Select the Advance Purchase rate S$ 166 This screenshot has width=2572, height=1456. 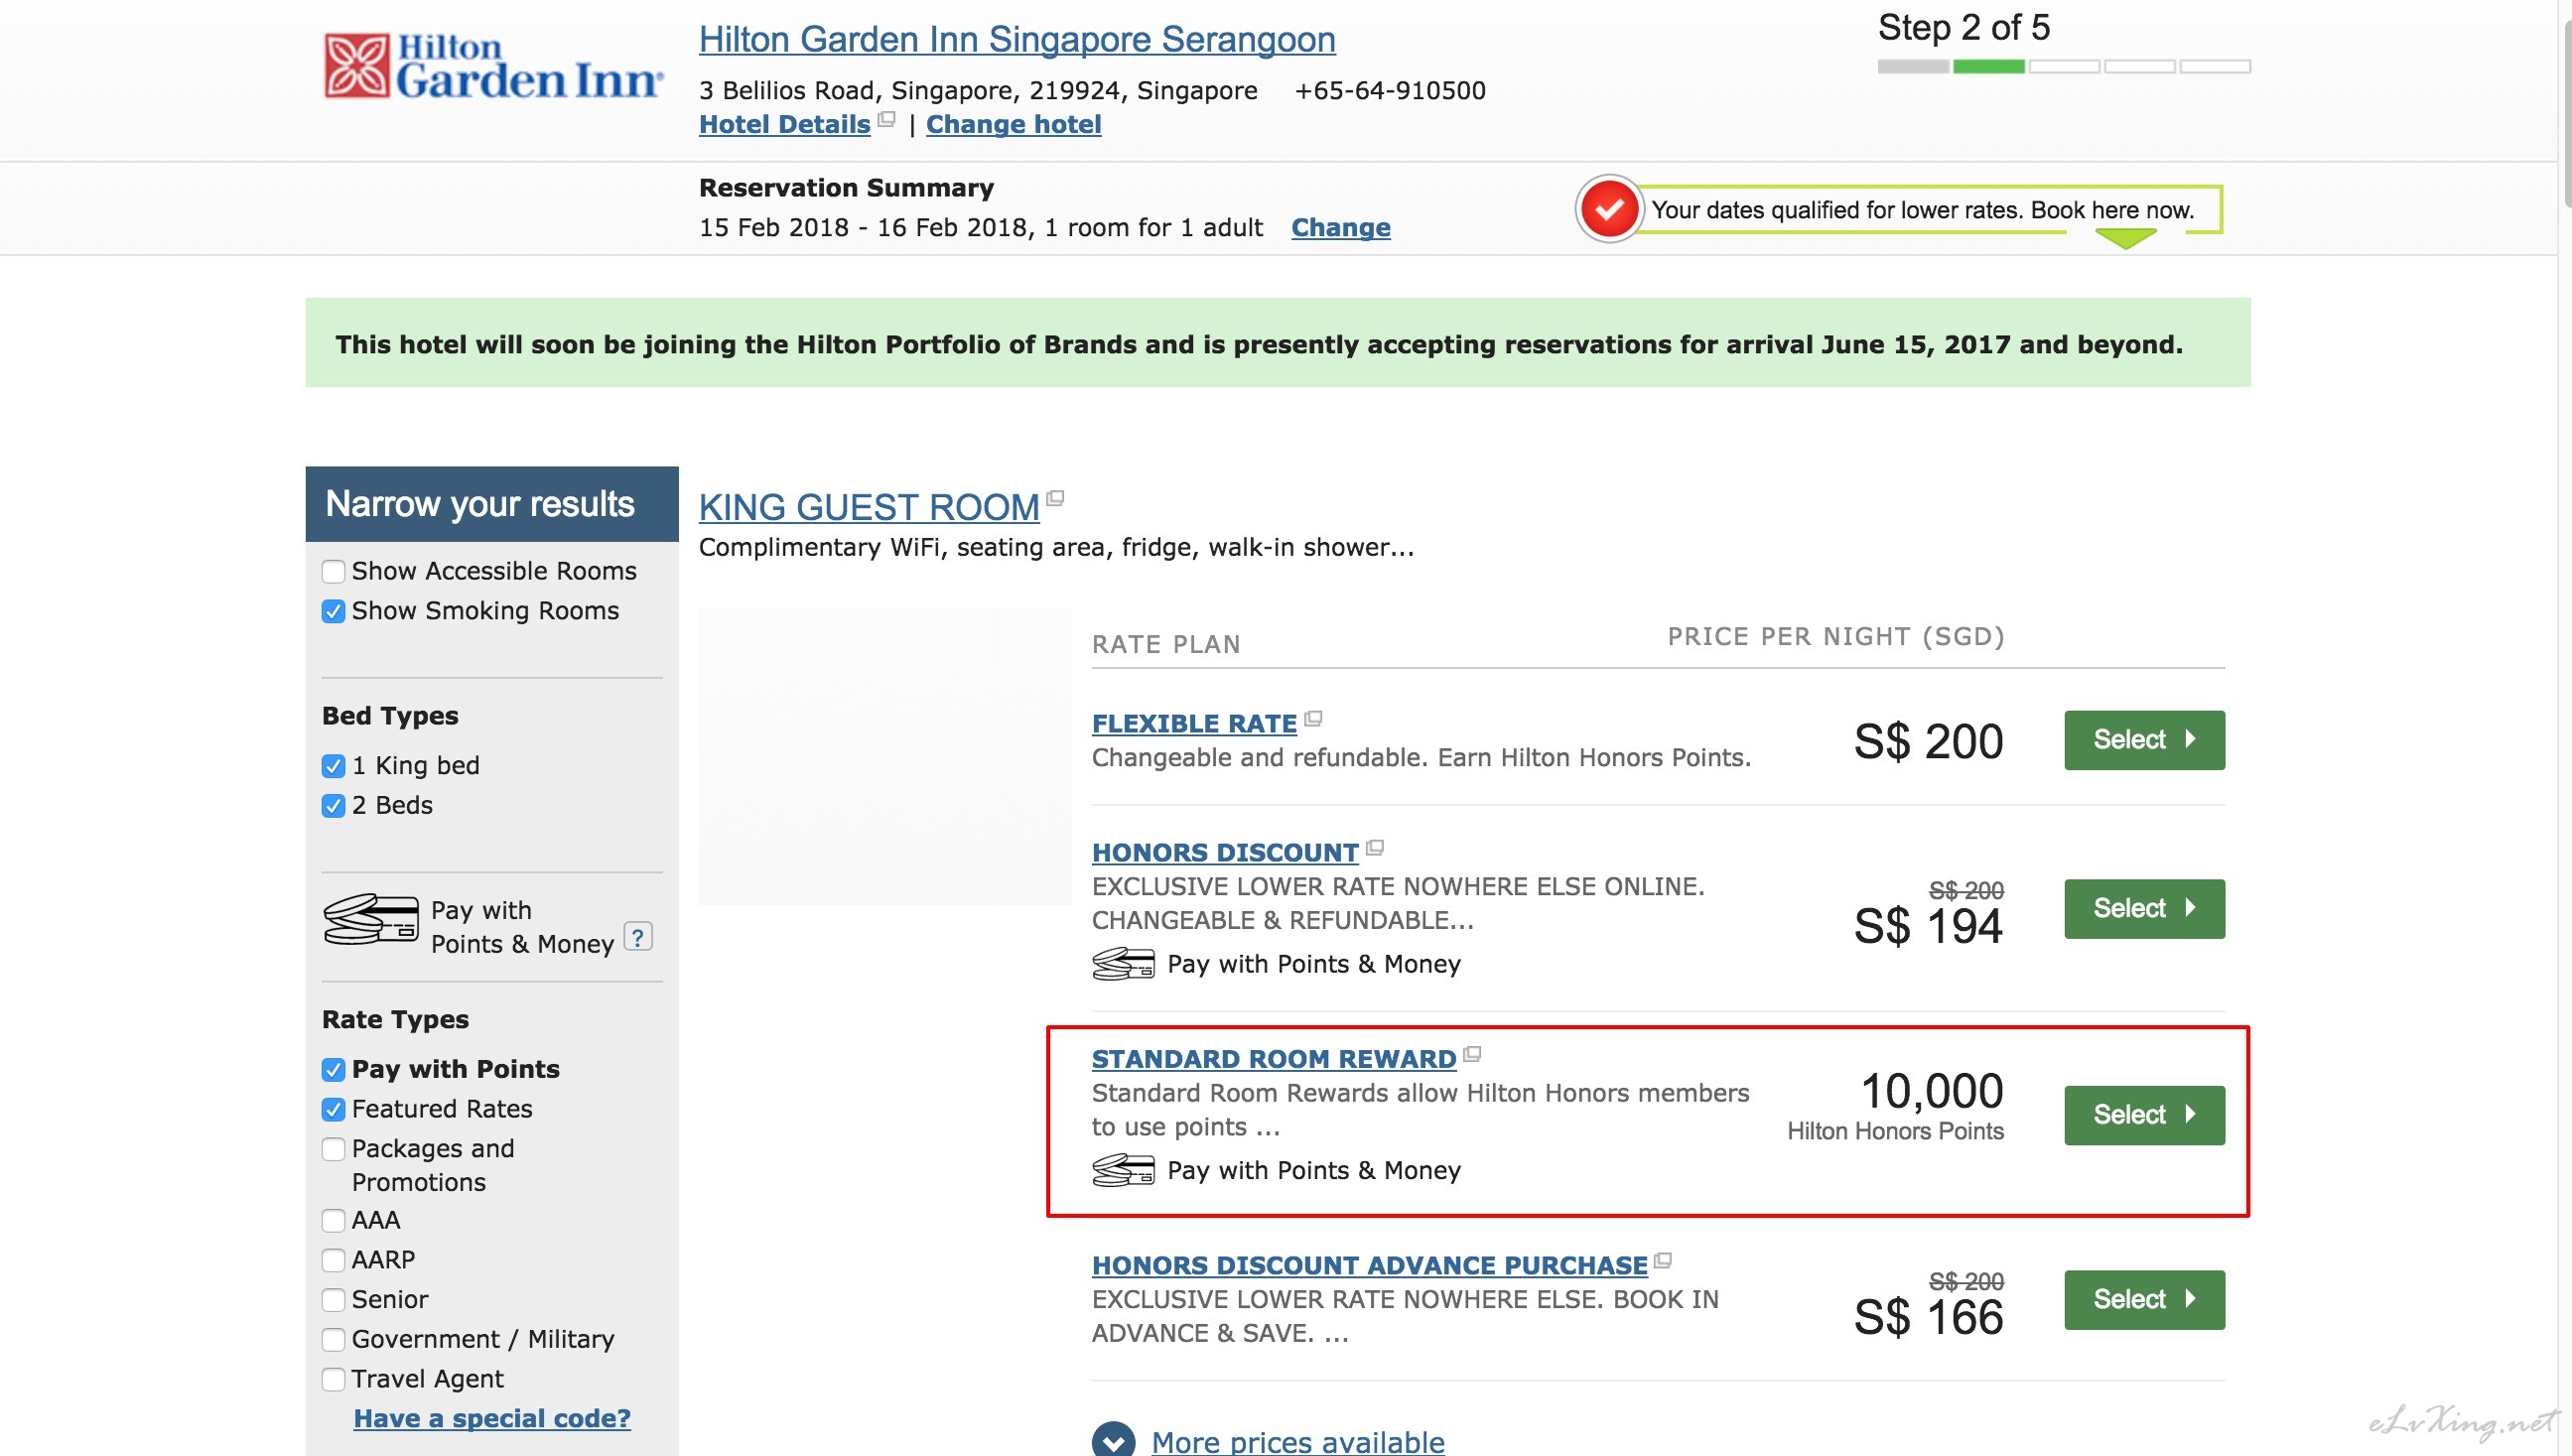(x=2144, y=1300)
